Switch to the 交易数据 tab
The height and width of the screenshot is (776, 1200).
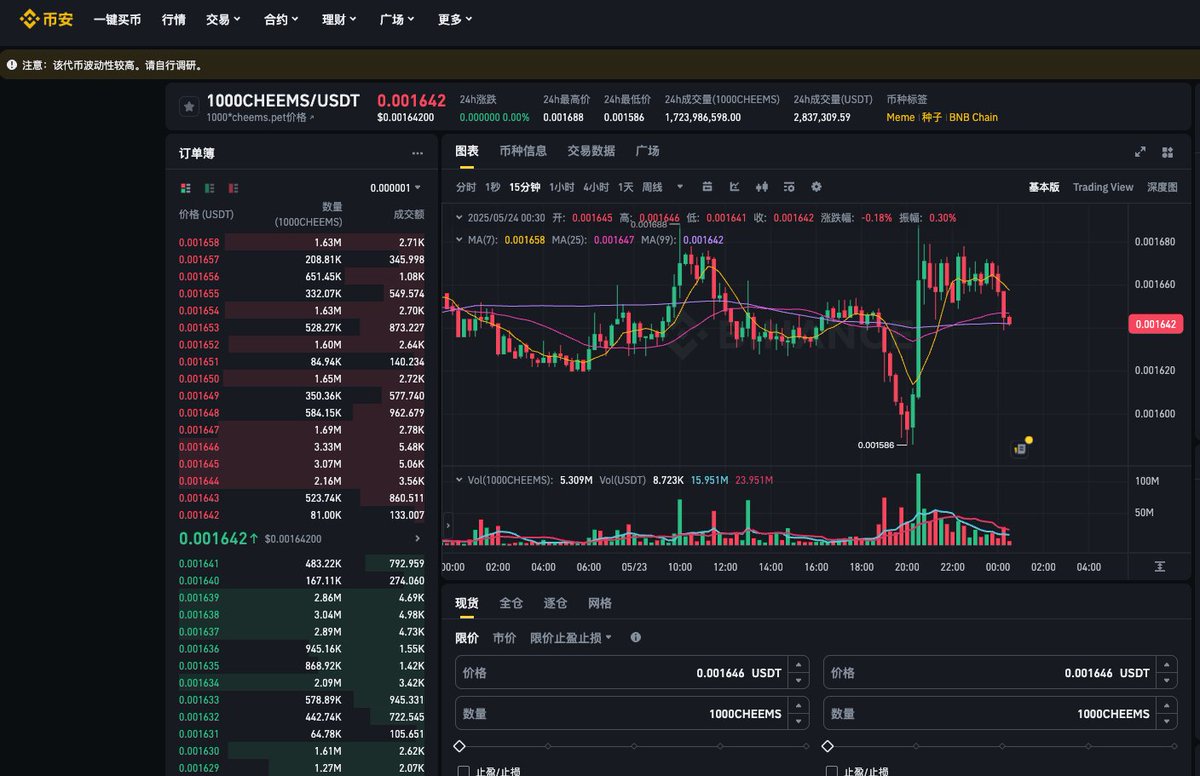click(591, 151)
